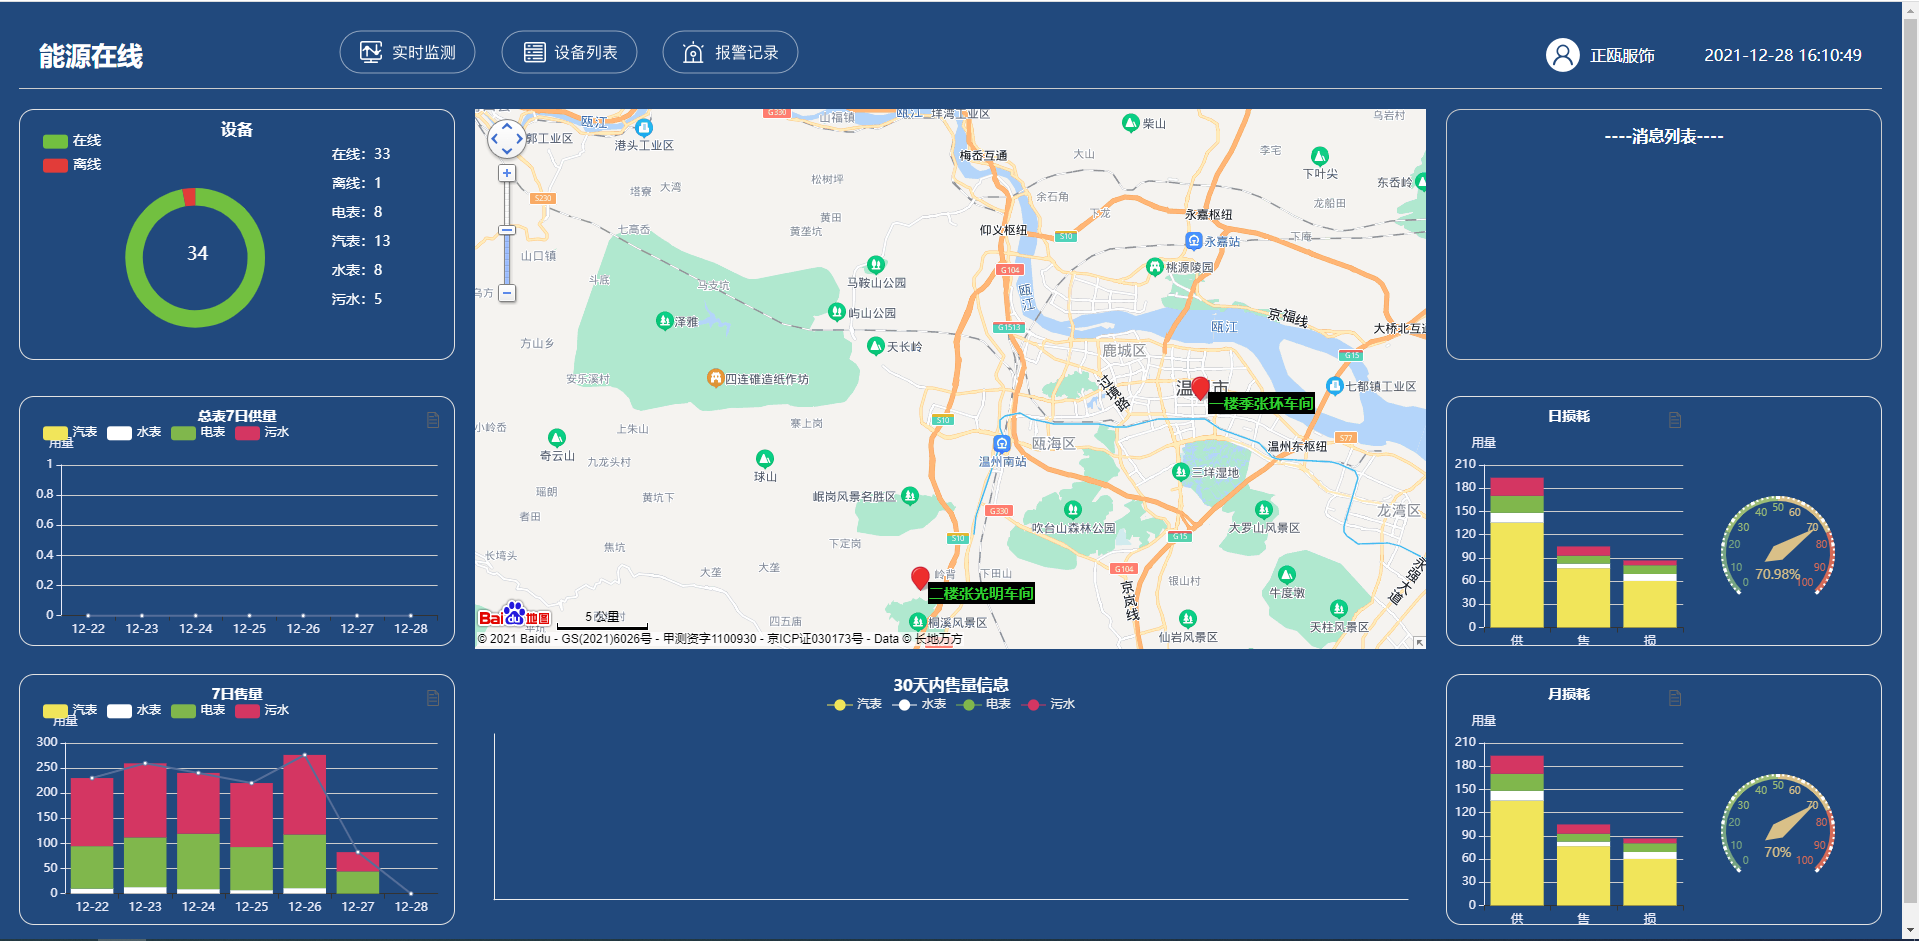Open data view icon of 7日售量 chart
This screenshot has height=941, width=1919.
click(433, 698)
